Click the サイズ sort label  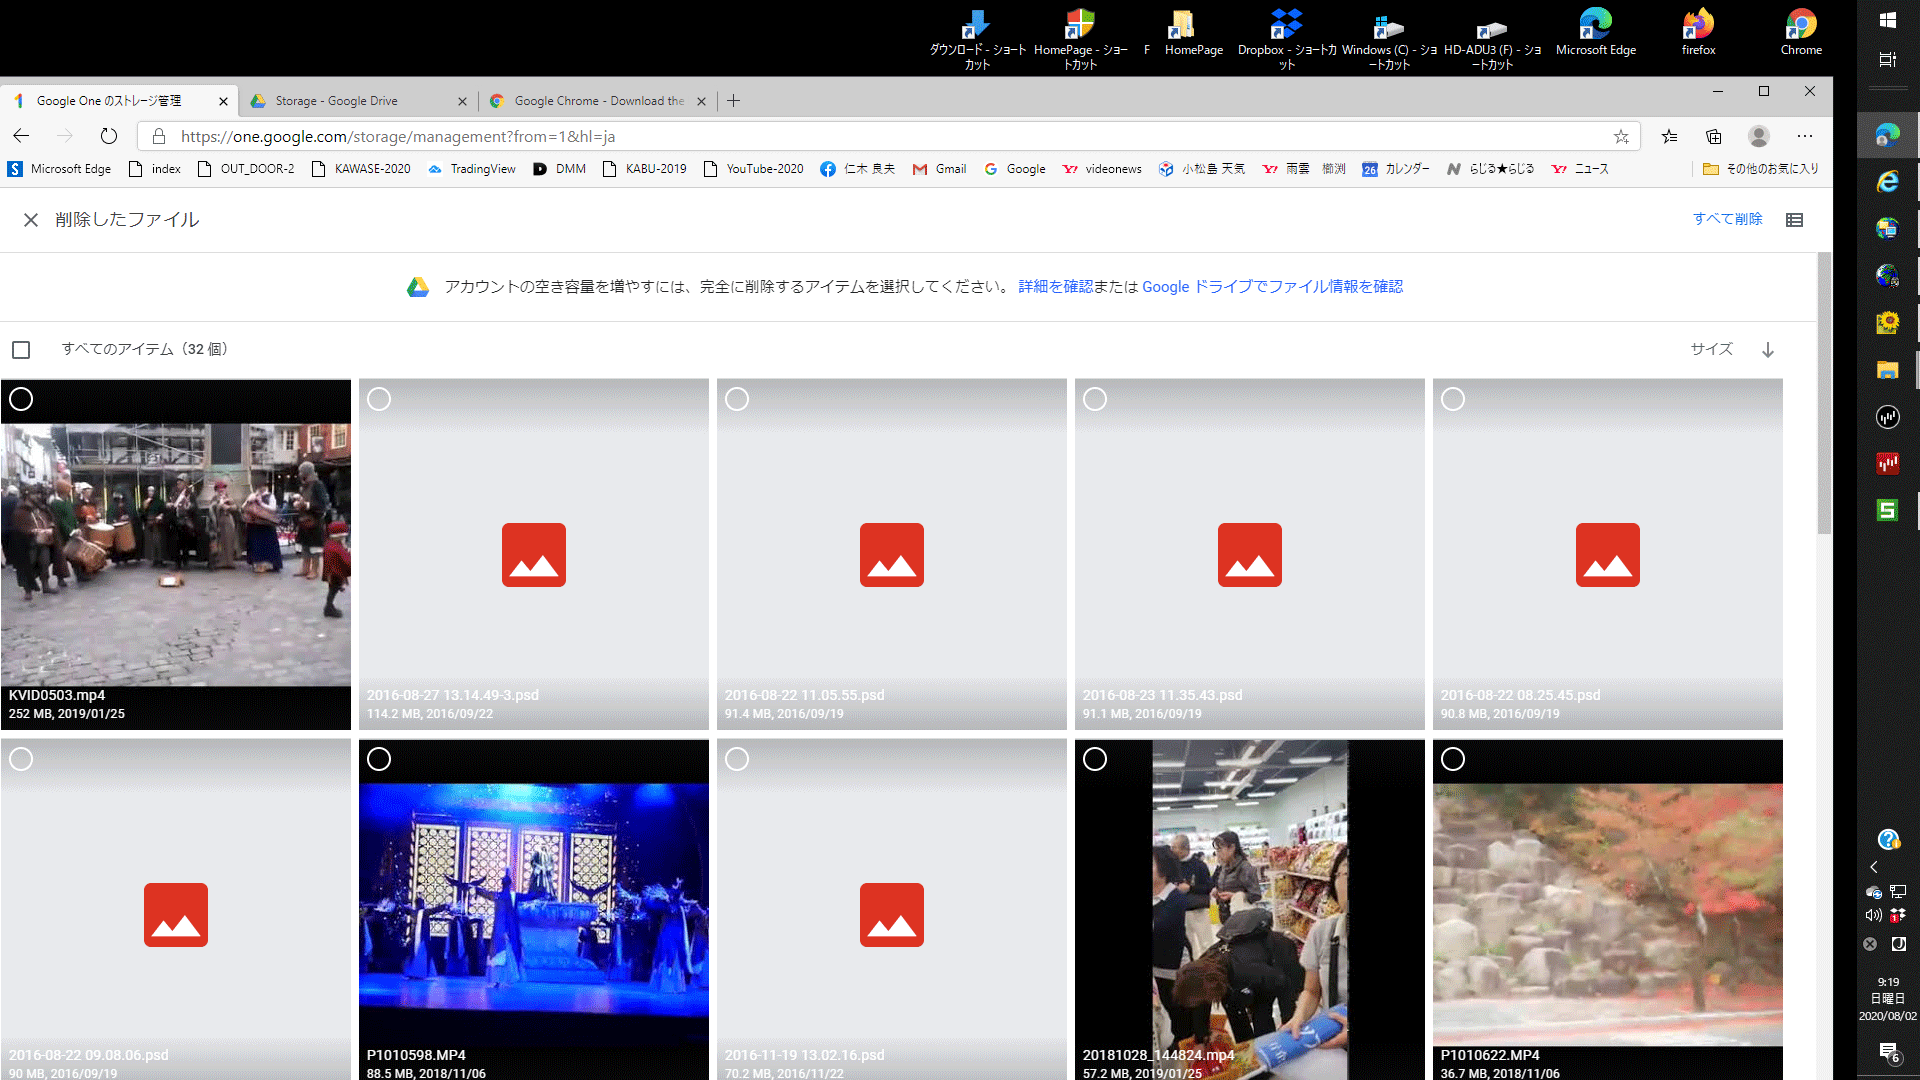coord(1711,349)
